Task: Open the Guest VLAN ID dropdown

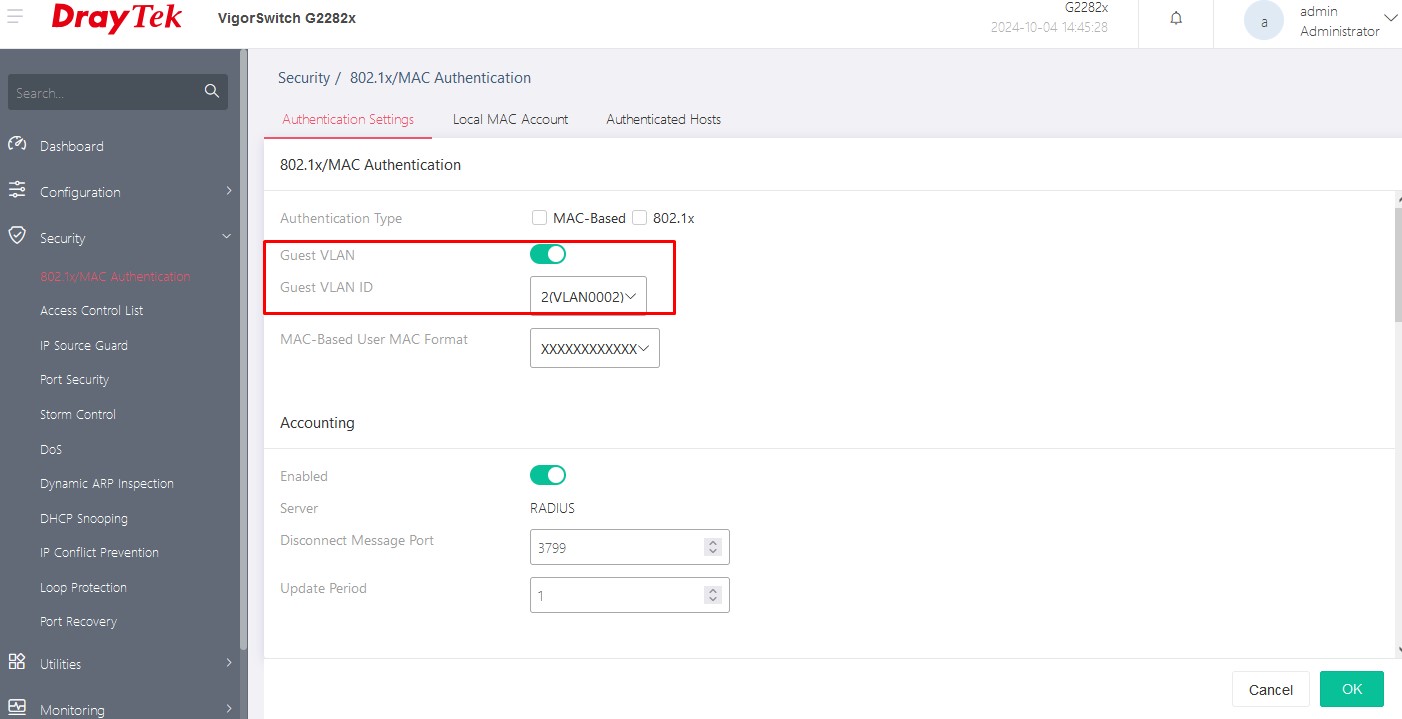Action: [588, 296]
